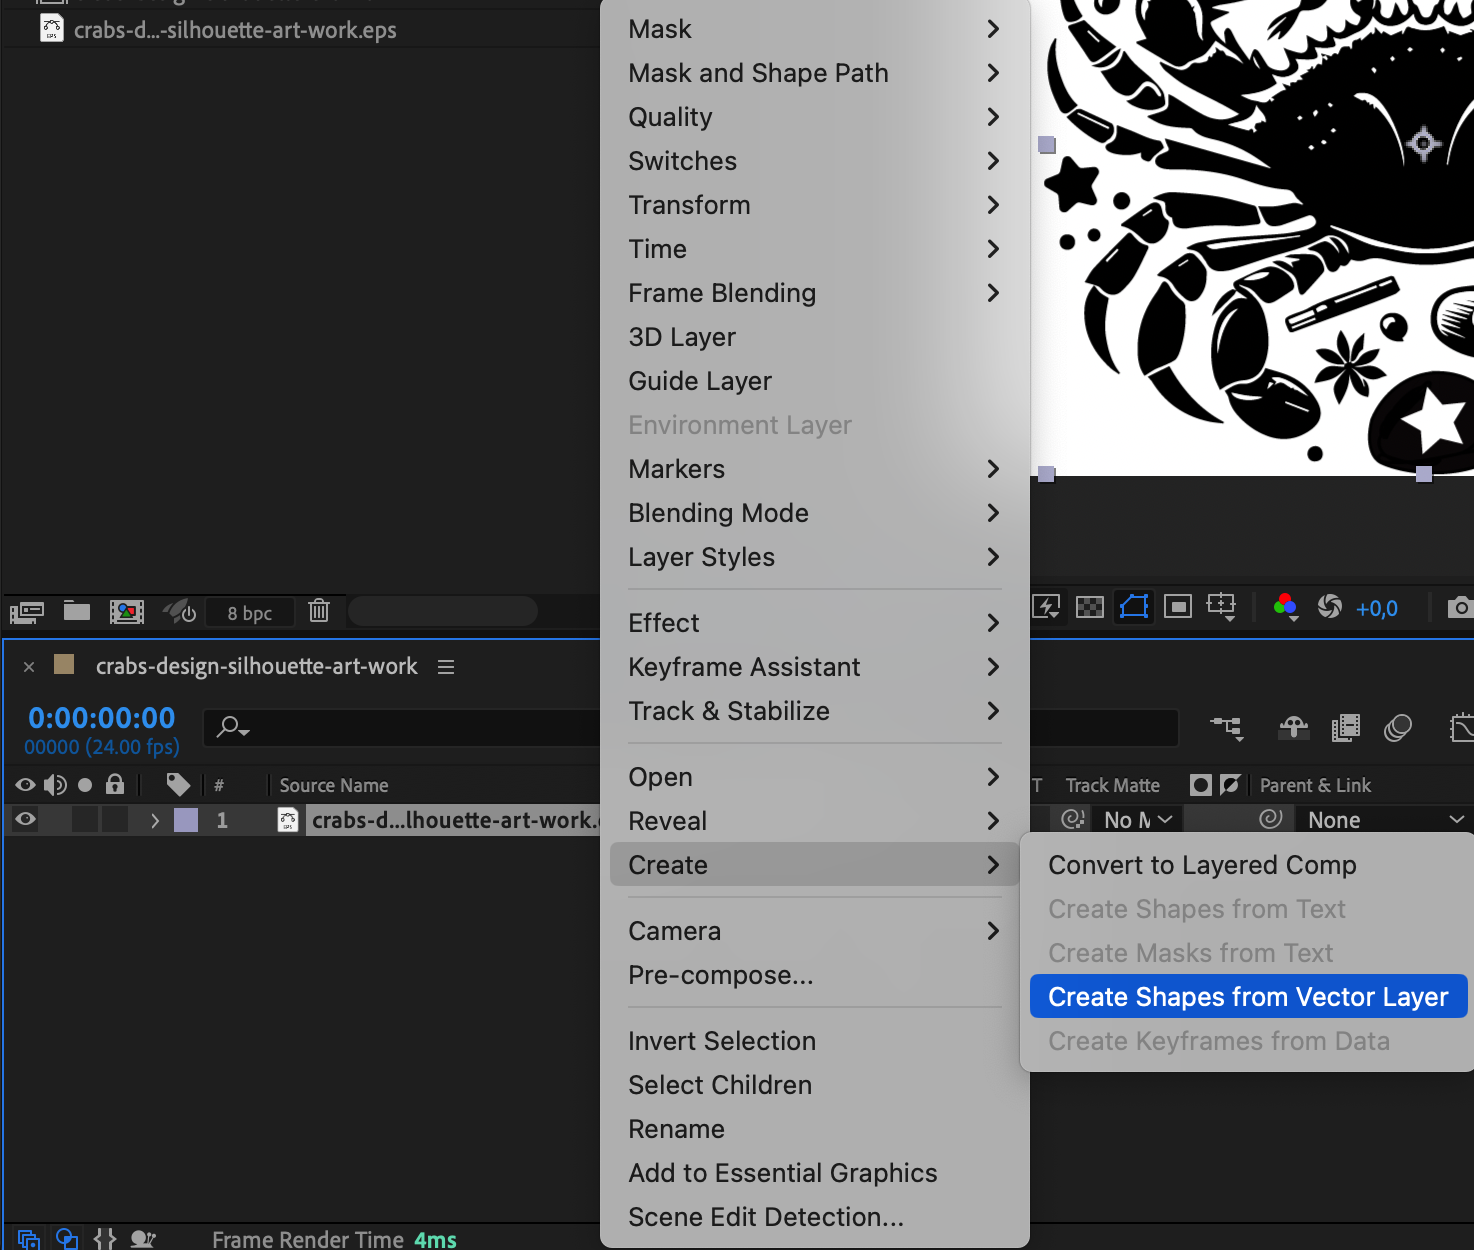Click the luma matte column header icon

coord(1201,785)
